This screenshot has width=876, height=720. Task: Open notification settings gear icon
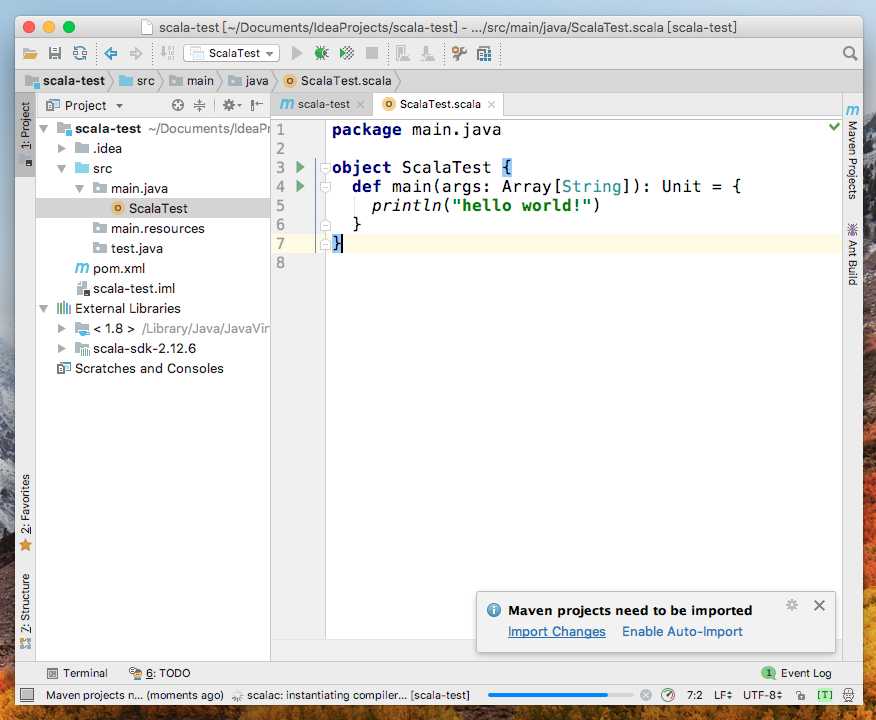pyautogui.click(x=792, y=605)
